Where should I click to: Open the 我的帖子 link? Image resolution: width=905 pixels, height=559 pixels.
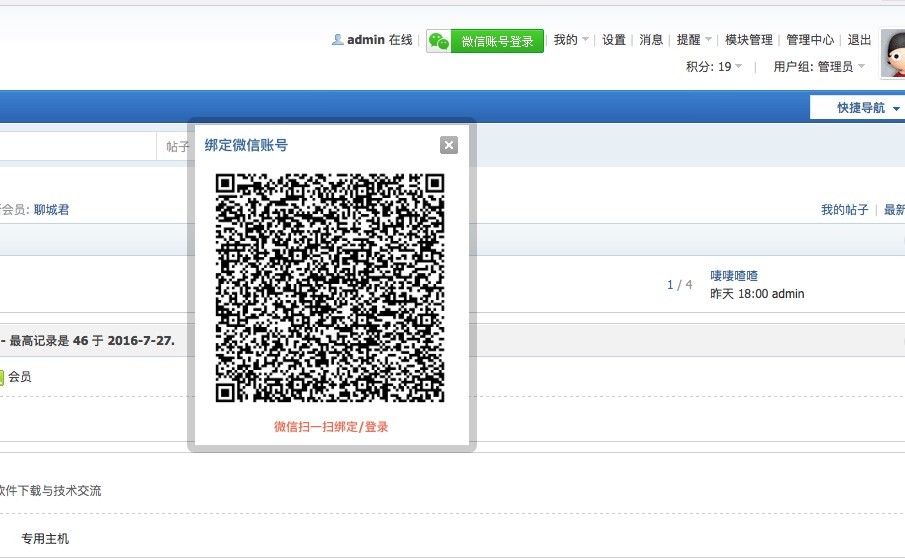(845, 210)
